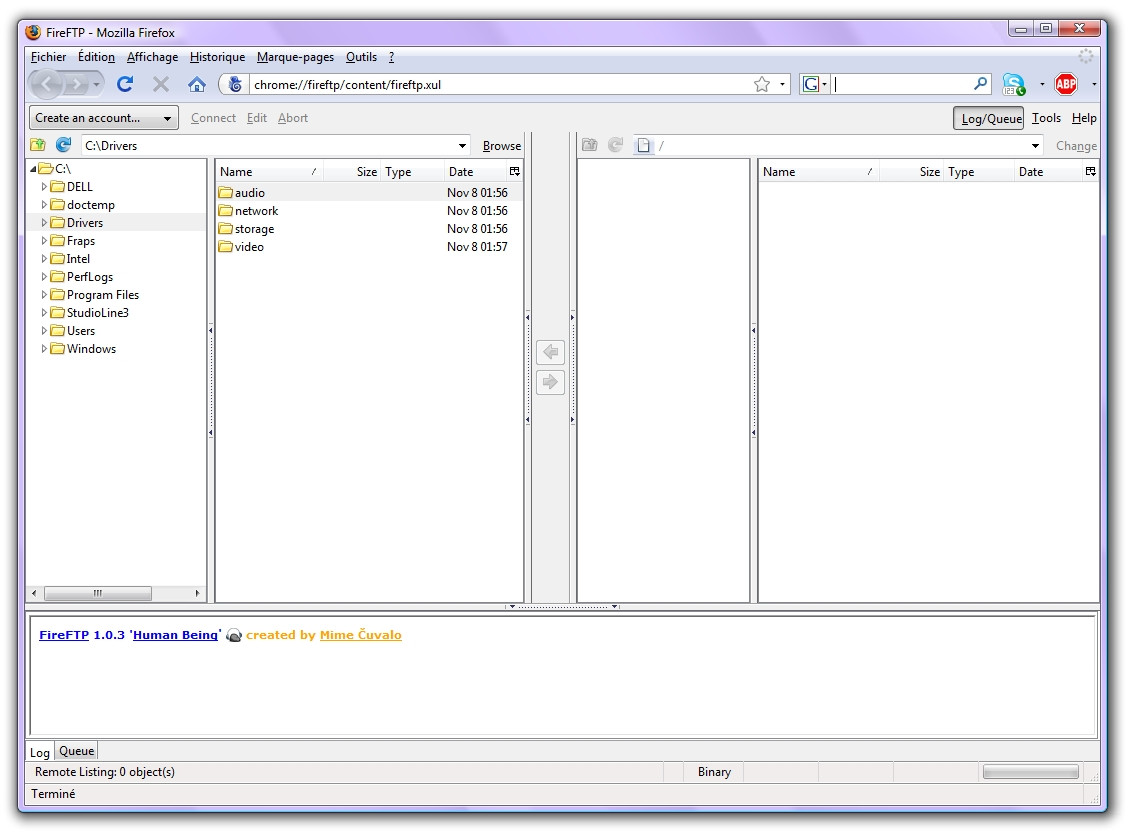Click the site identity icon in address bar
Viewport: 1131px width, 839px height.
pyautogui.click(x=235, y=84)
